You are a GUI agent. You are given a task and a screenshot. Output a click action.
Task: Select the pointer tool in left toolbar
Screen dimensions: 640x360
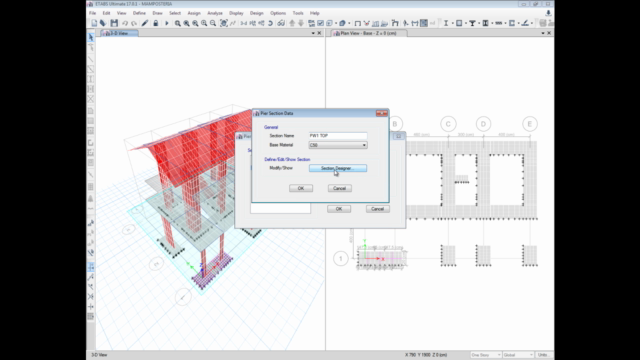pyautogui.click(x=91, y=37)
